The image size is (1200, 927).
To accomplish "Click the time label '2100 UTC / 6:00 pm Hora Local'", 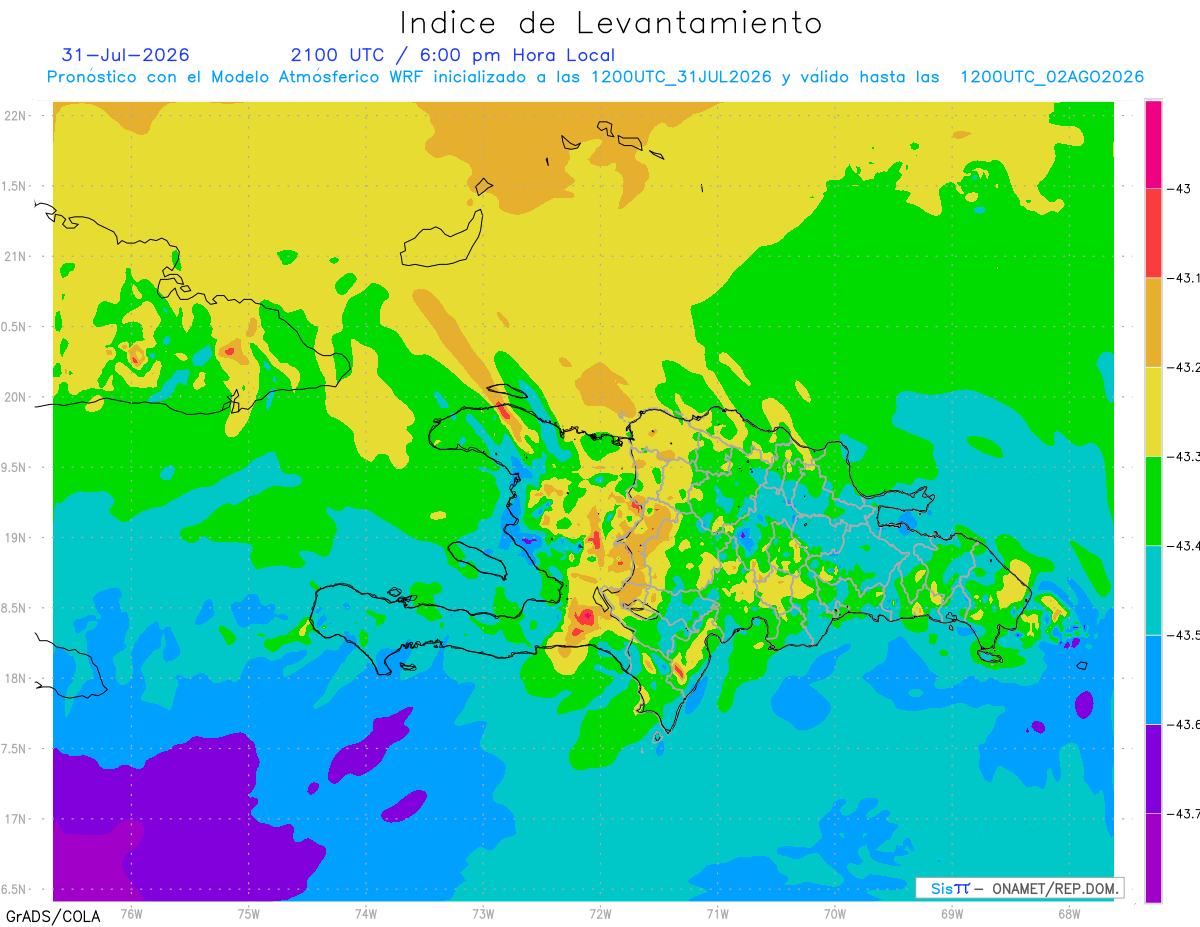I will pos(453,55).
